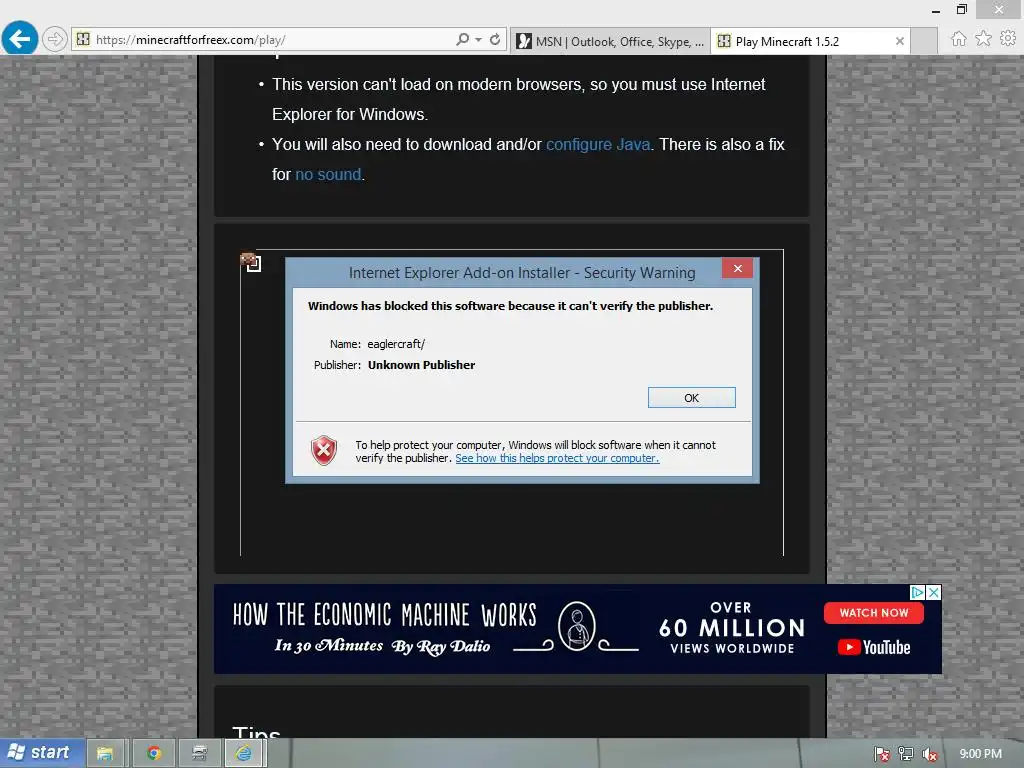Click the AdChoices icon on the banner
Image resolution: width=1024 pixels, height=768 pixels.
(x=918, y=592)
